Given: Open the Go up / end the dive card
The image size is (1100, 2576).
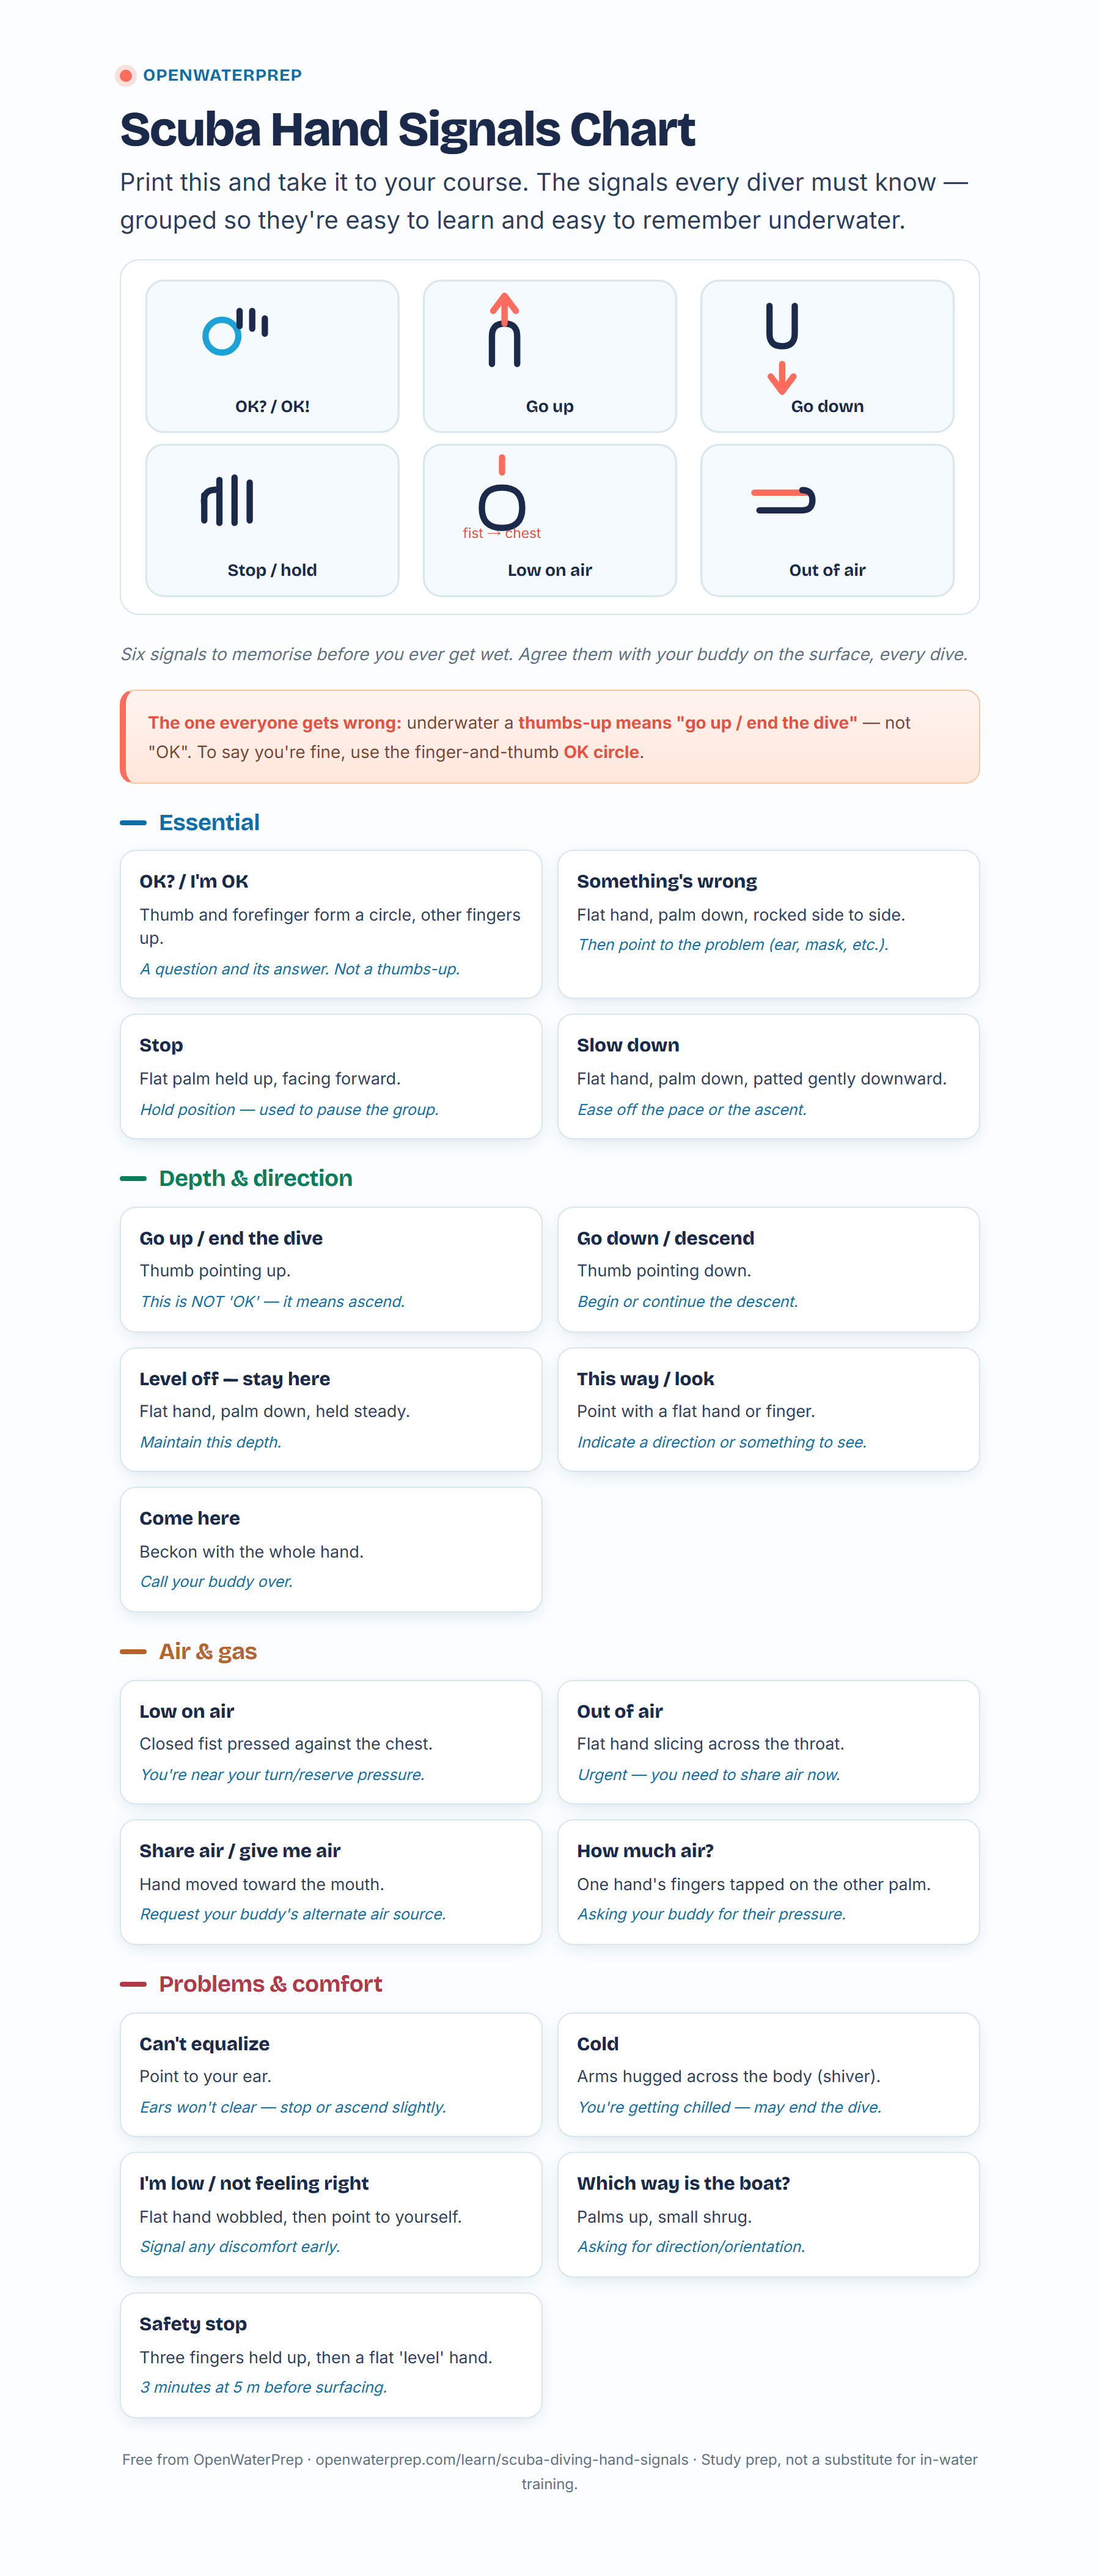Looking at the screenshot, I should 331,1269.
